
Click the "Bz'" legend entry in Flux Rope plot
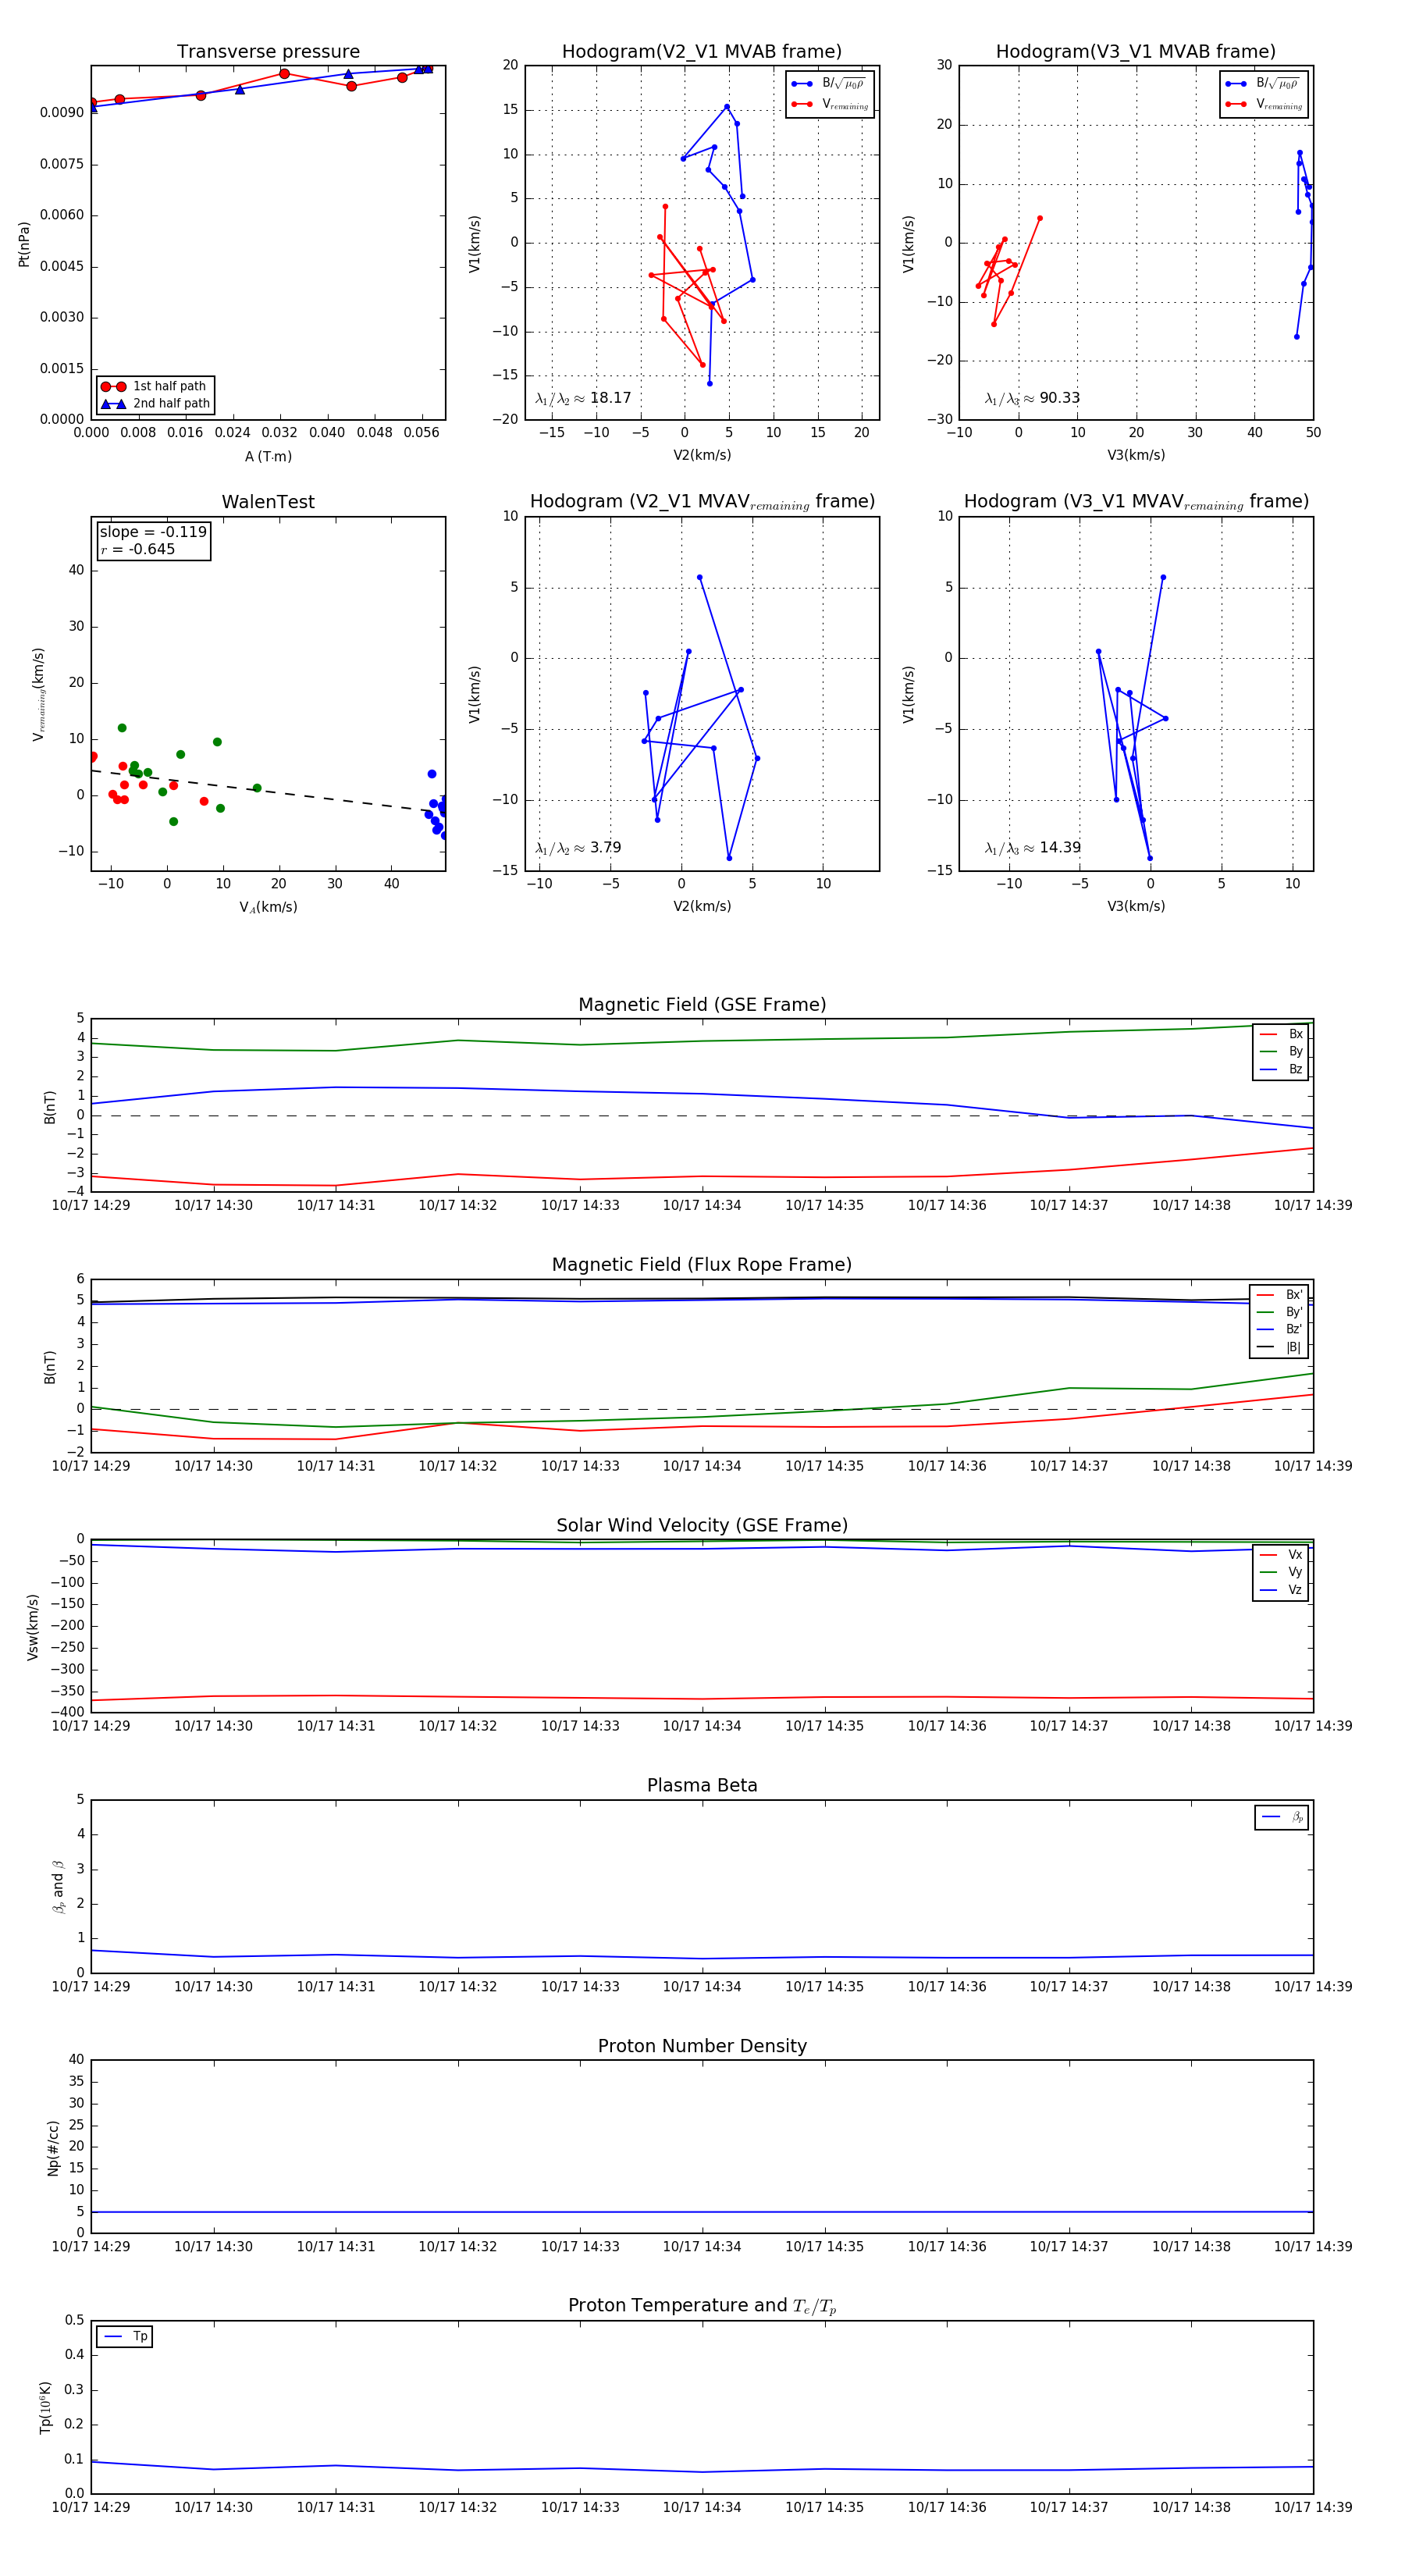click(1279, 1330)
